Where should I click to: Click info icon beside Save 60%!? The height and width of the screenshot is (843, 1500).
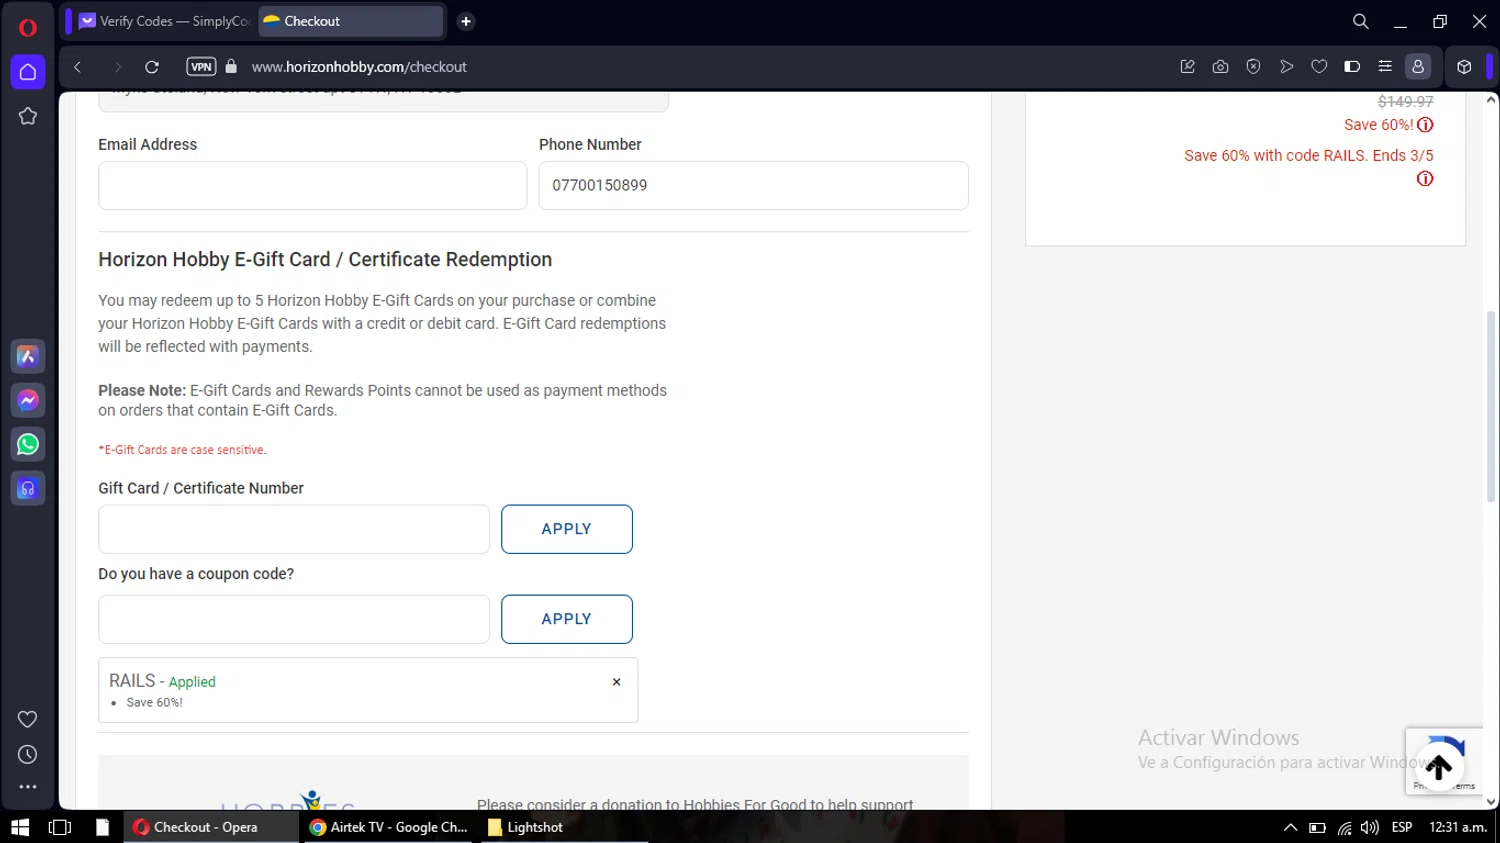coord(1425,125)
